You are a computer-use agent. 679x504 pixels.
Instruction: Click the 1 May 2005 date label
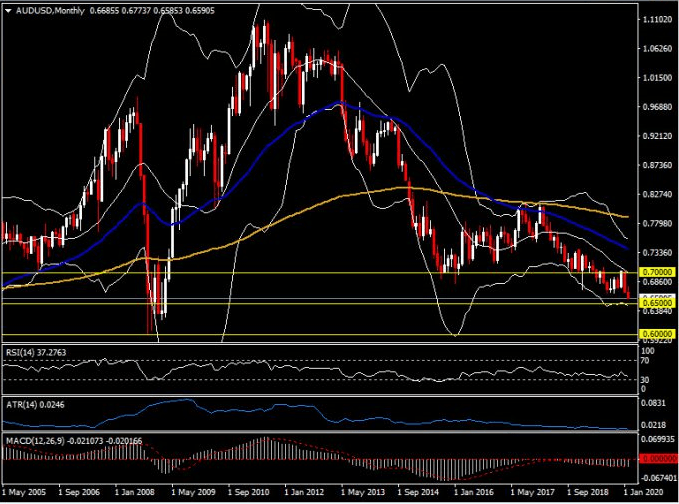click(24, 492)
